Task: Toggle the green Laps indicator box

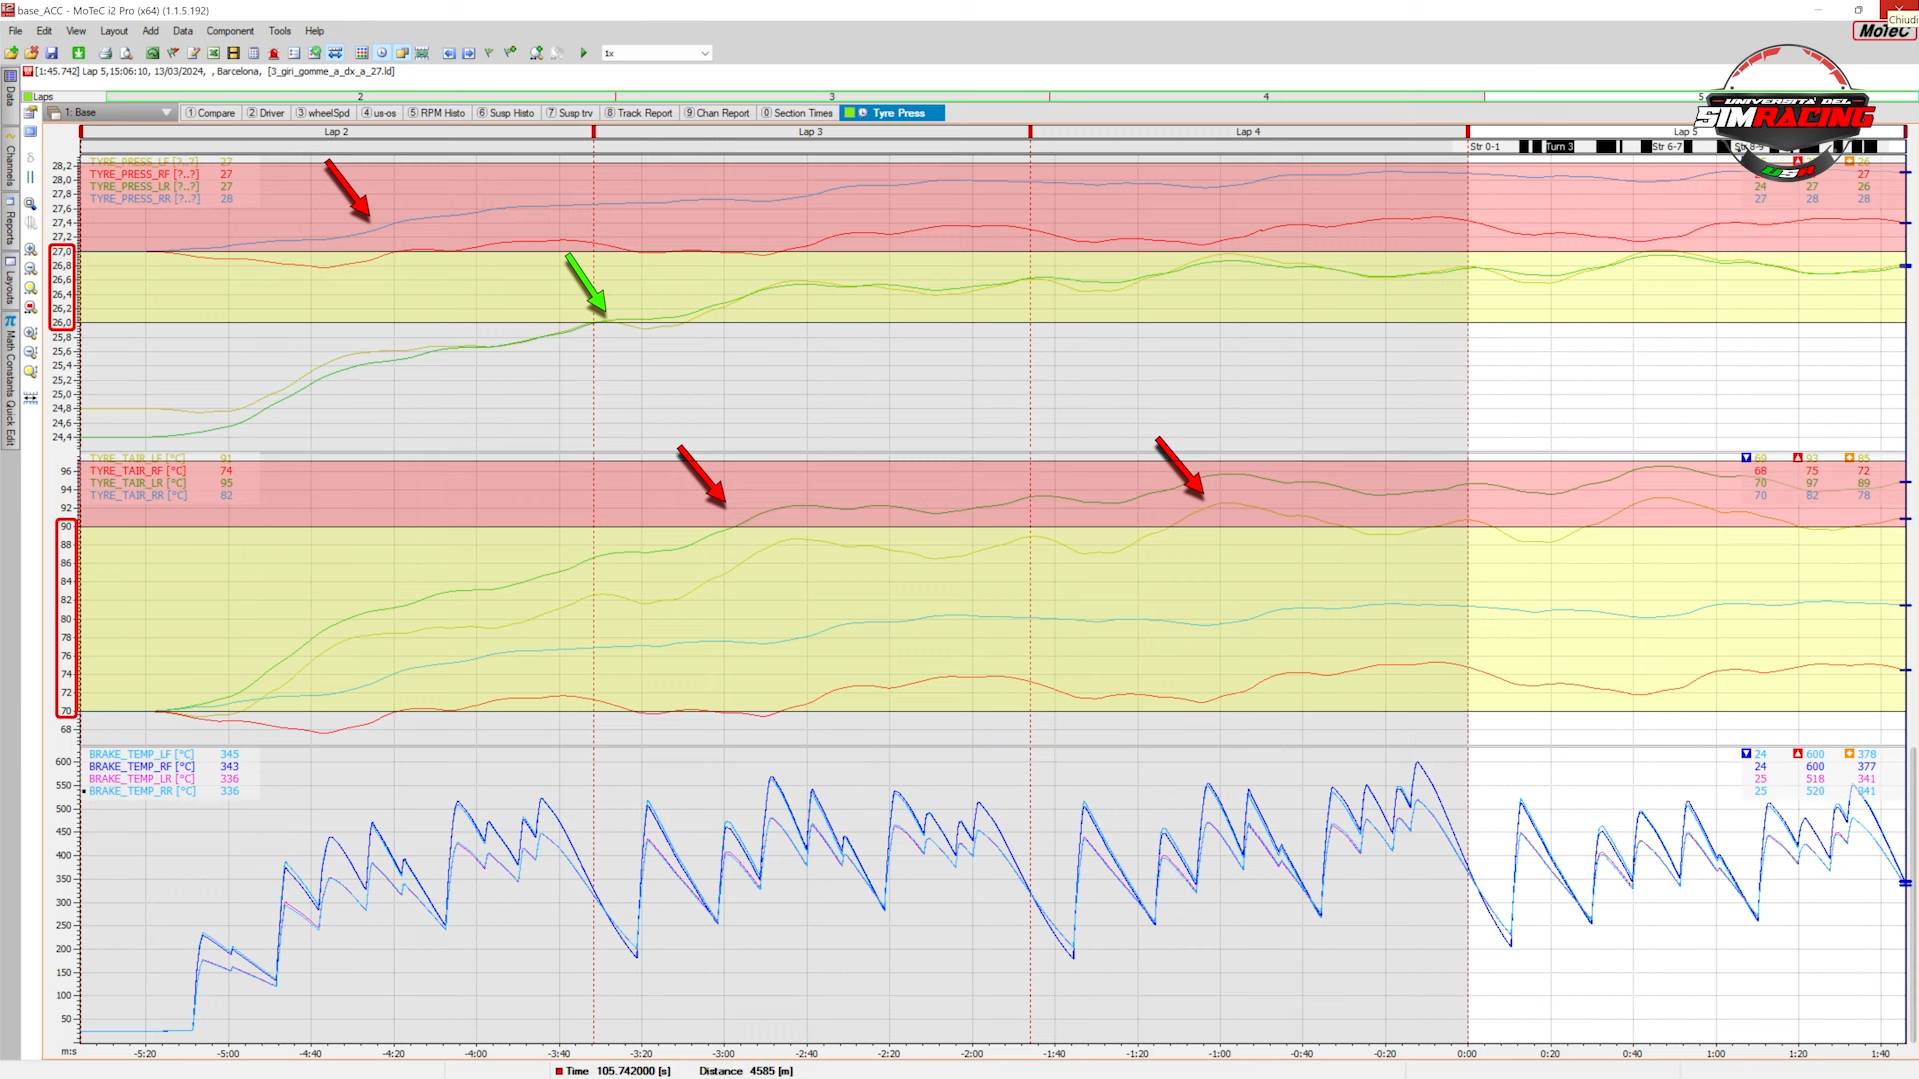Action: point(28,97)
